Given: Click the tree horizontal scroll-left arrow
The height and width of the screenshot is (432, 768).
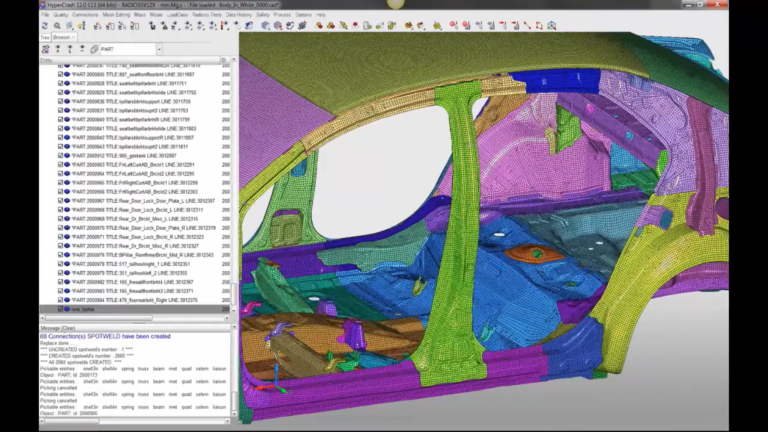Looking at the screenshot, I should [43, 318].
